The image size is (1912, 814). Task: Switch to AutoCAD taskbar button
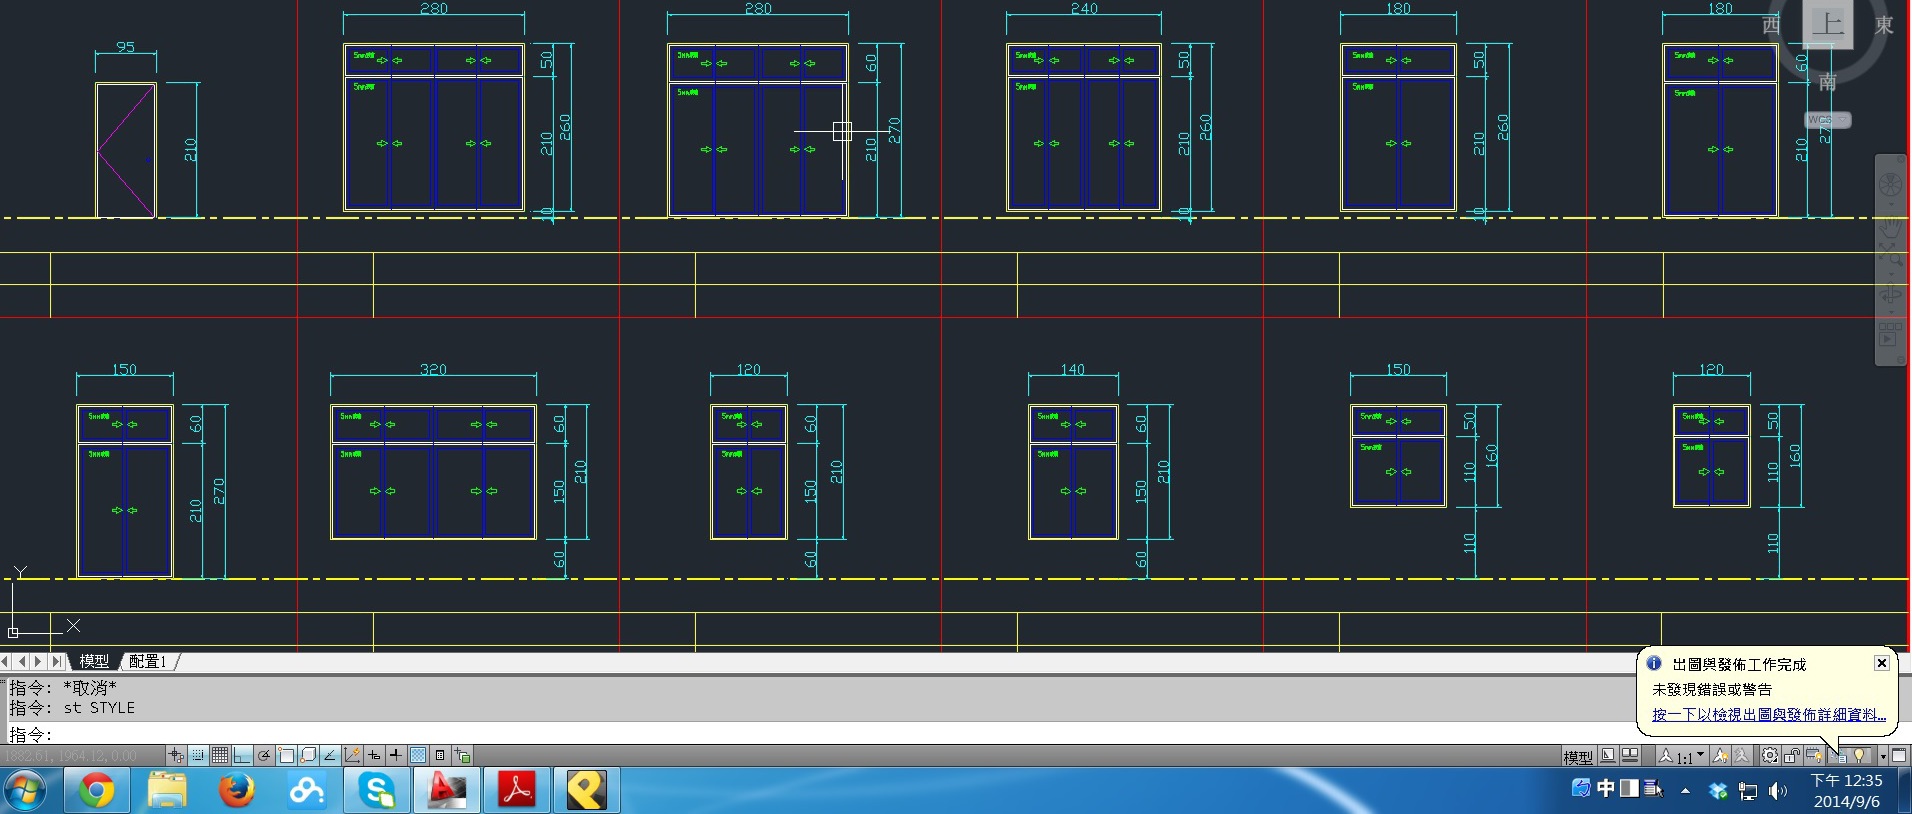pyautogui.click(x=447, y=791)
